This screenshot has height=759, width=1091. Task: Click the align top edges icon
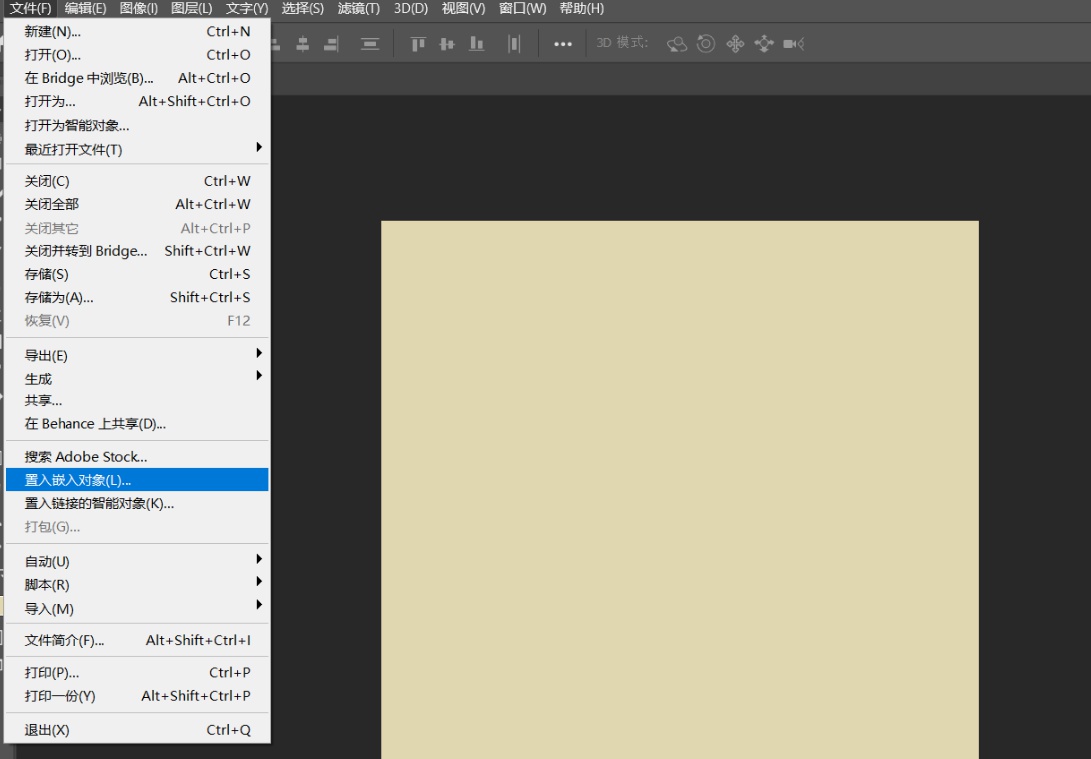click(418, 44)
